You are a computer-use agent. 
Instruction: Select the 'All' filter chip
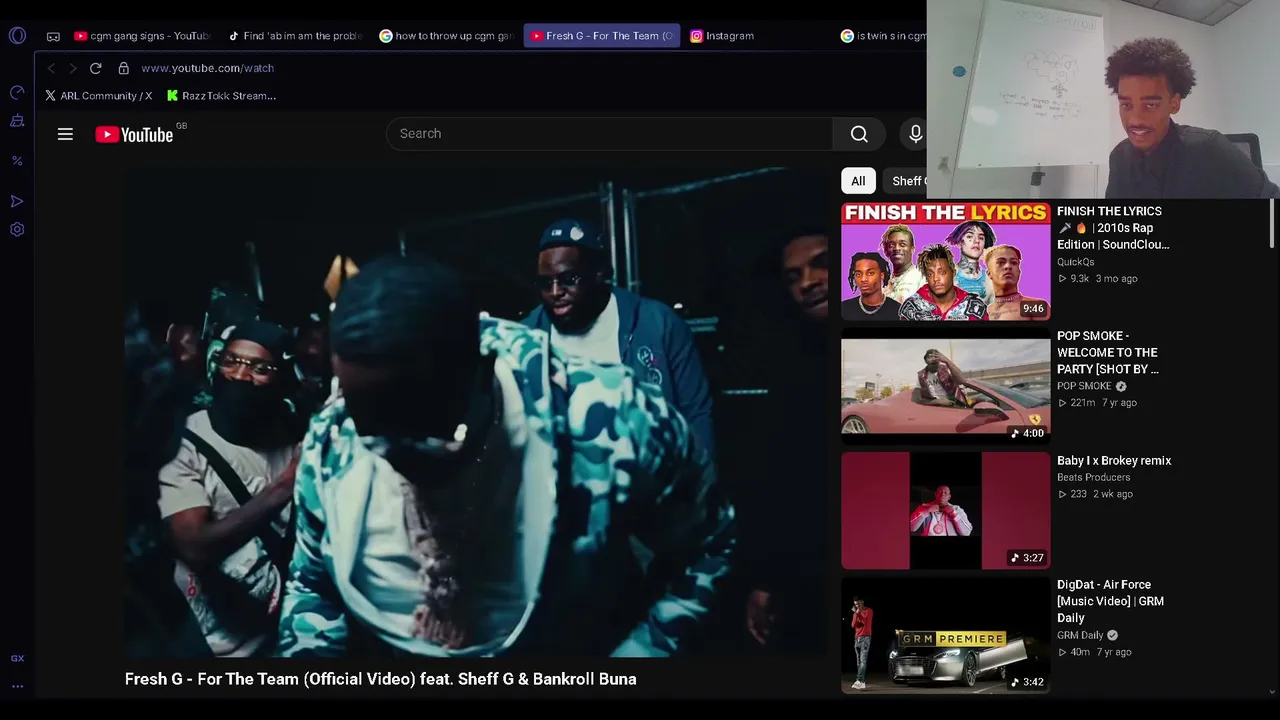tap(858, 181)
